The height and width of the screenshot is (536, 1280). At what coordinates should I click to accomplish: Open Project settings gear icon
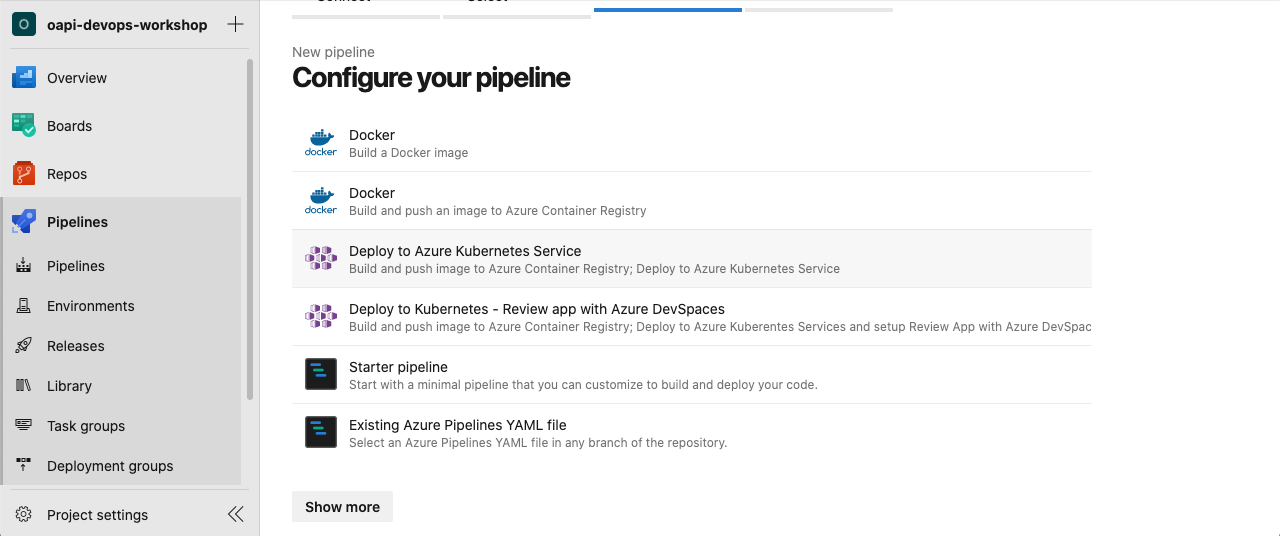point(24,515)
